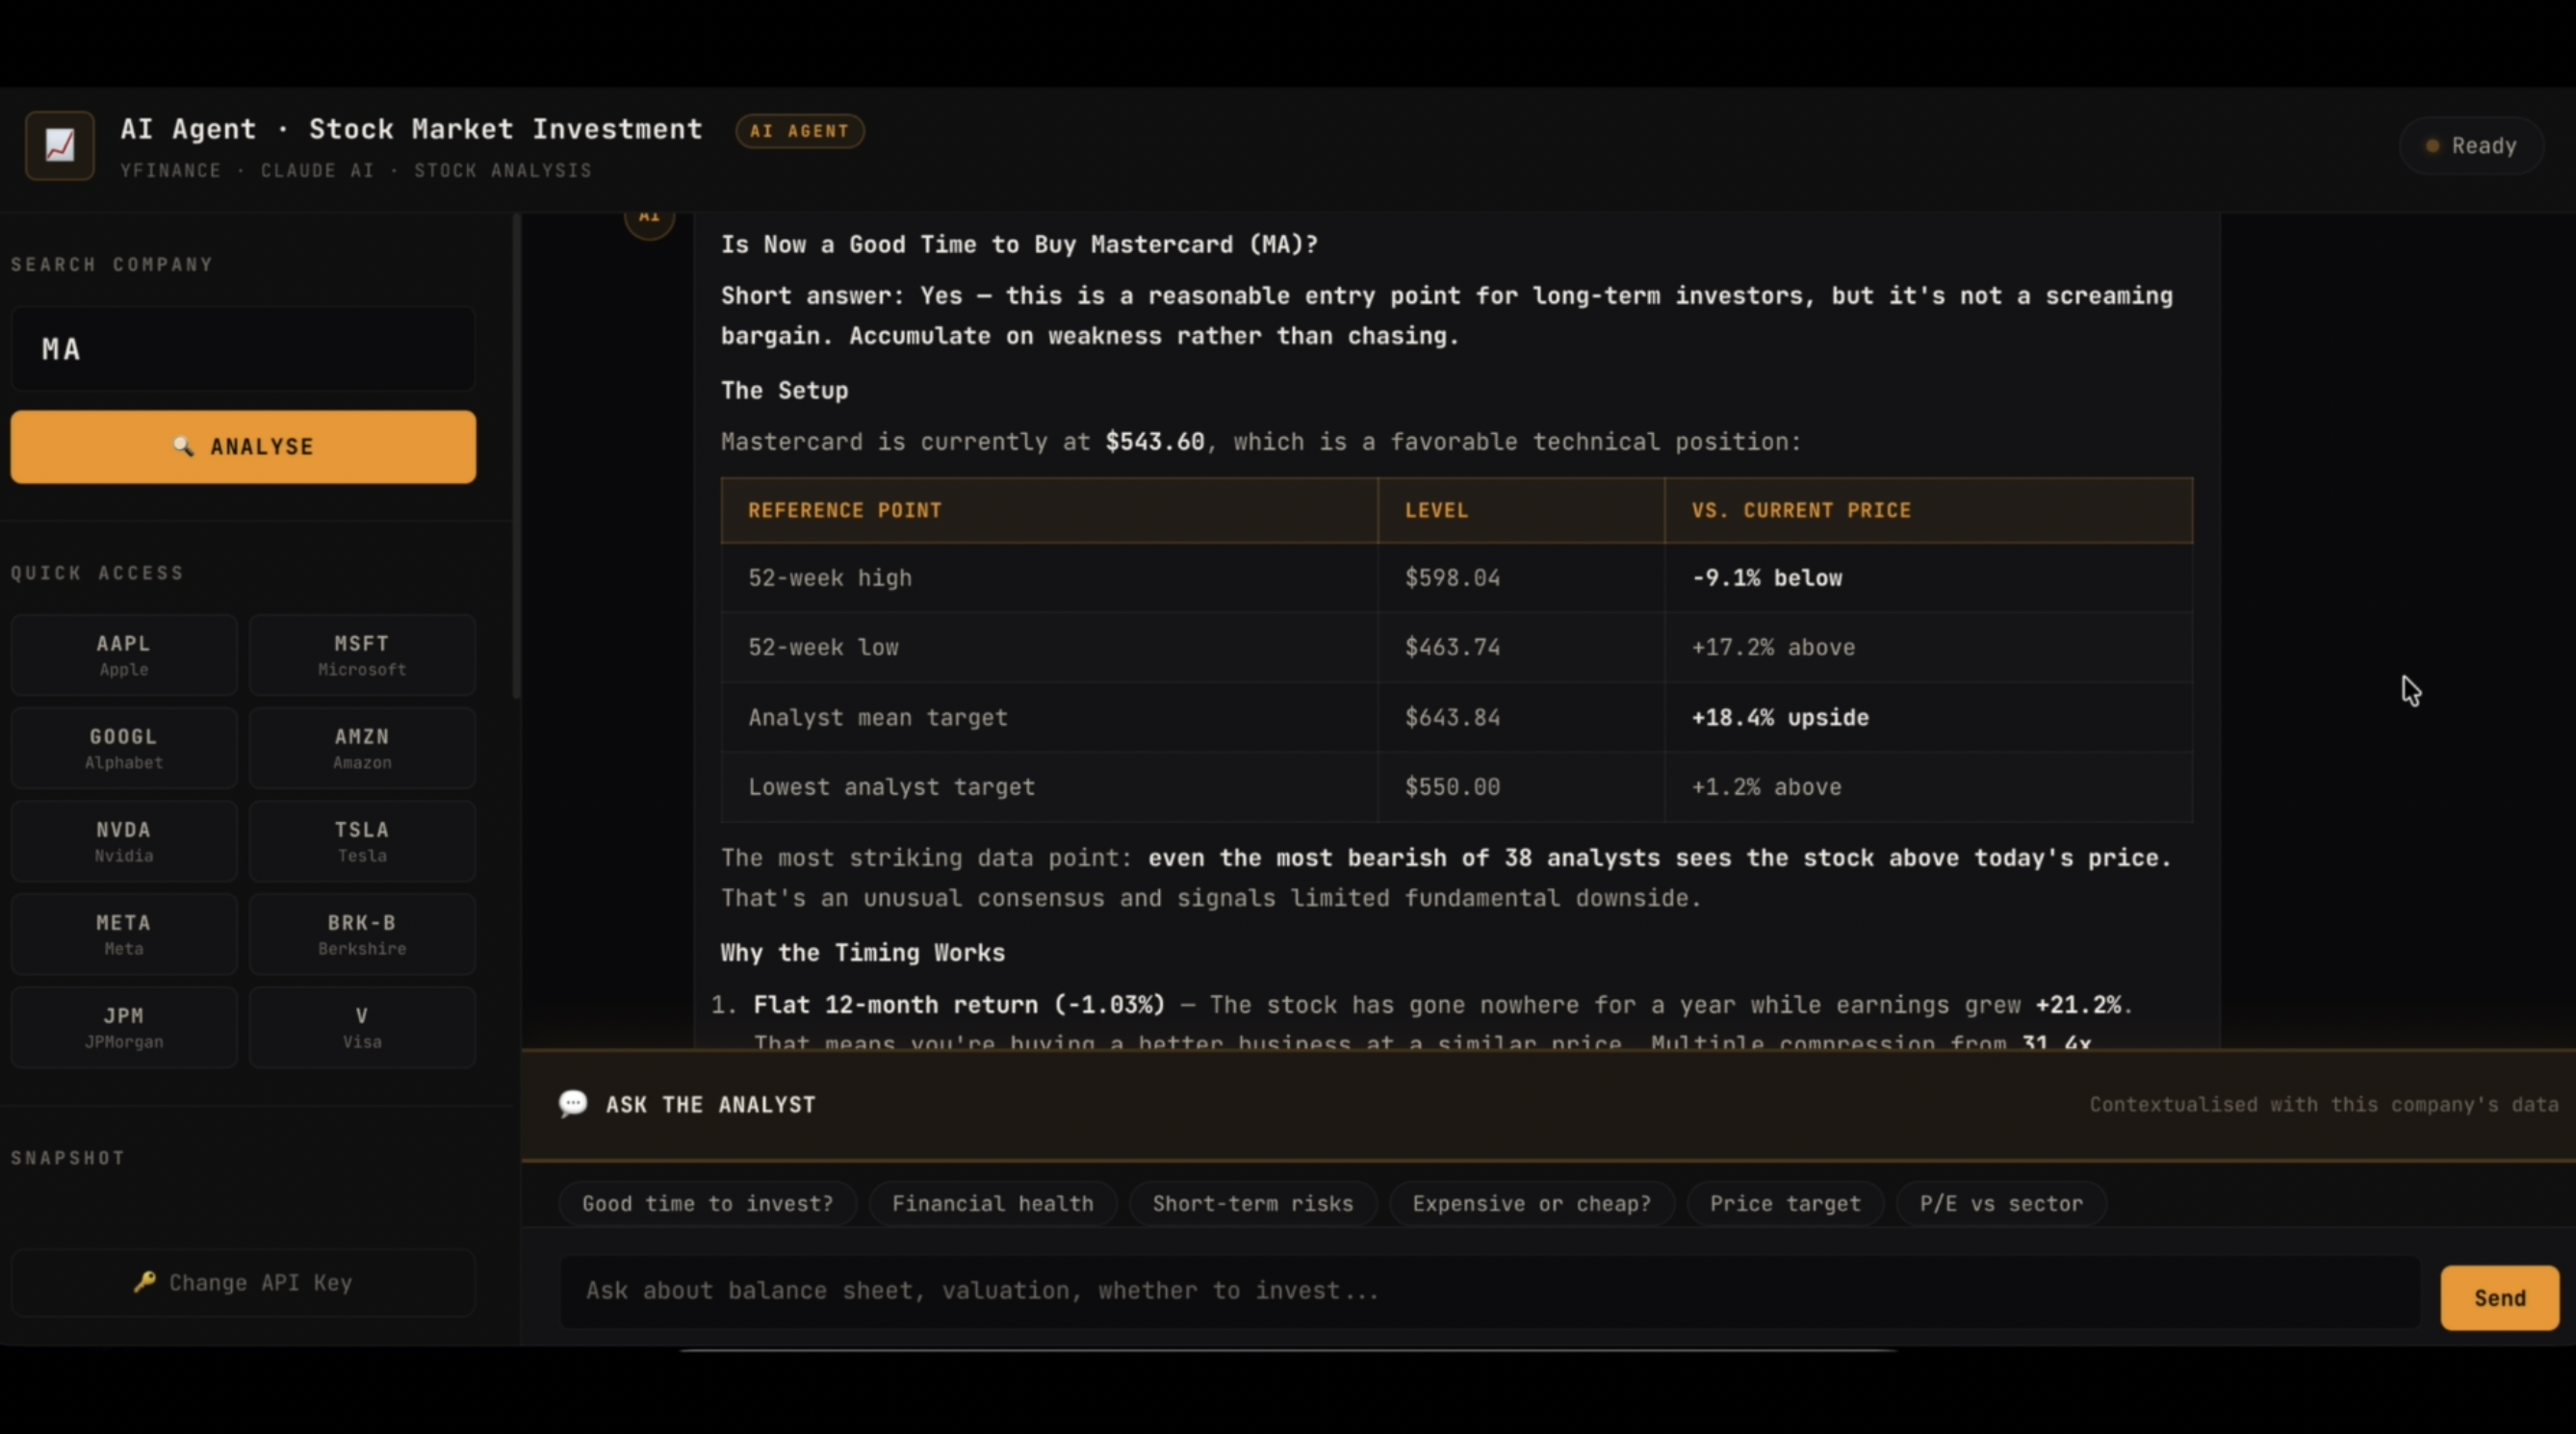Focus the search company field containing MA
This screenshot has width=2576, height=1434.
coord(243,349)
